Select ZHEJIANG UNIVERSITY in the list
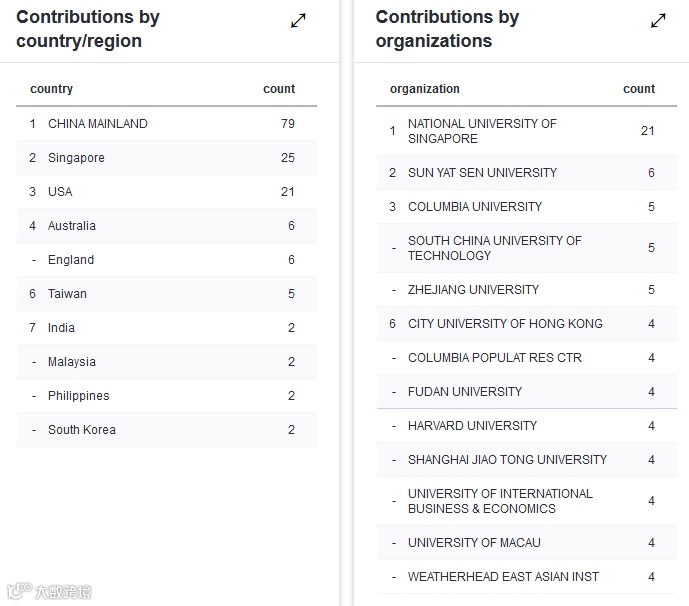 (x=473, y=290)
